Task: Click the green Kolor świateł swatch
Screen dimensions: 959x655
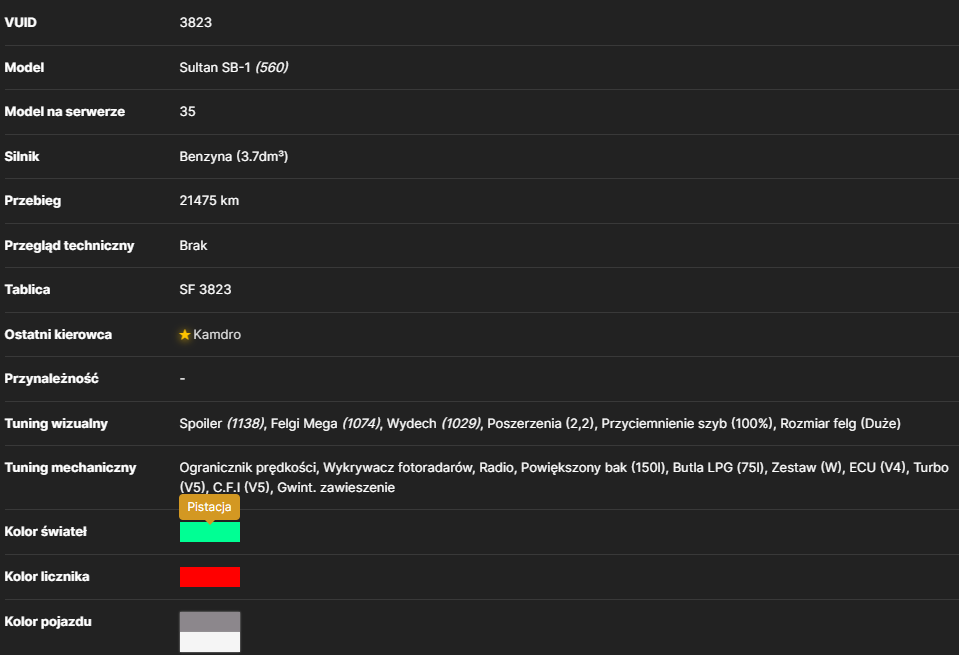Action: tap(210, 532)
